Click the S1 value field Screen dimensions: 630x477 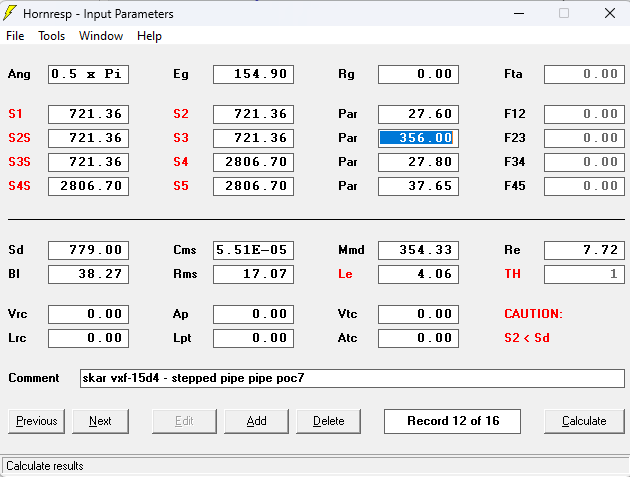point(88,114)
